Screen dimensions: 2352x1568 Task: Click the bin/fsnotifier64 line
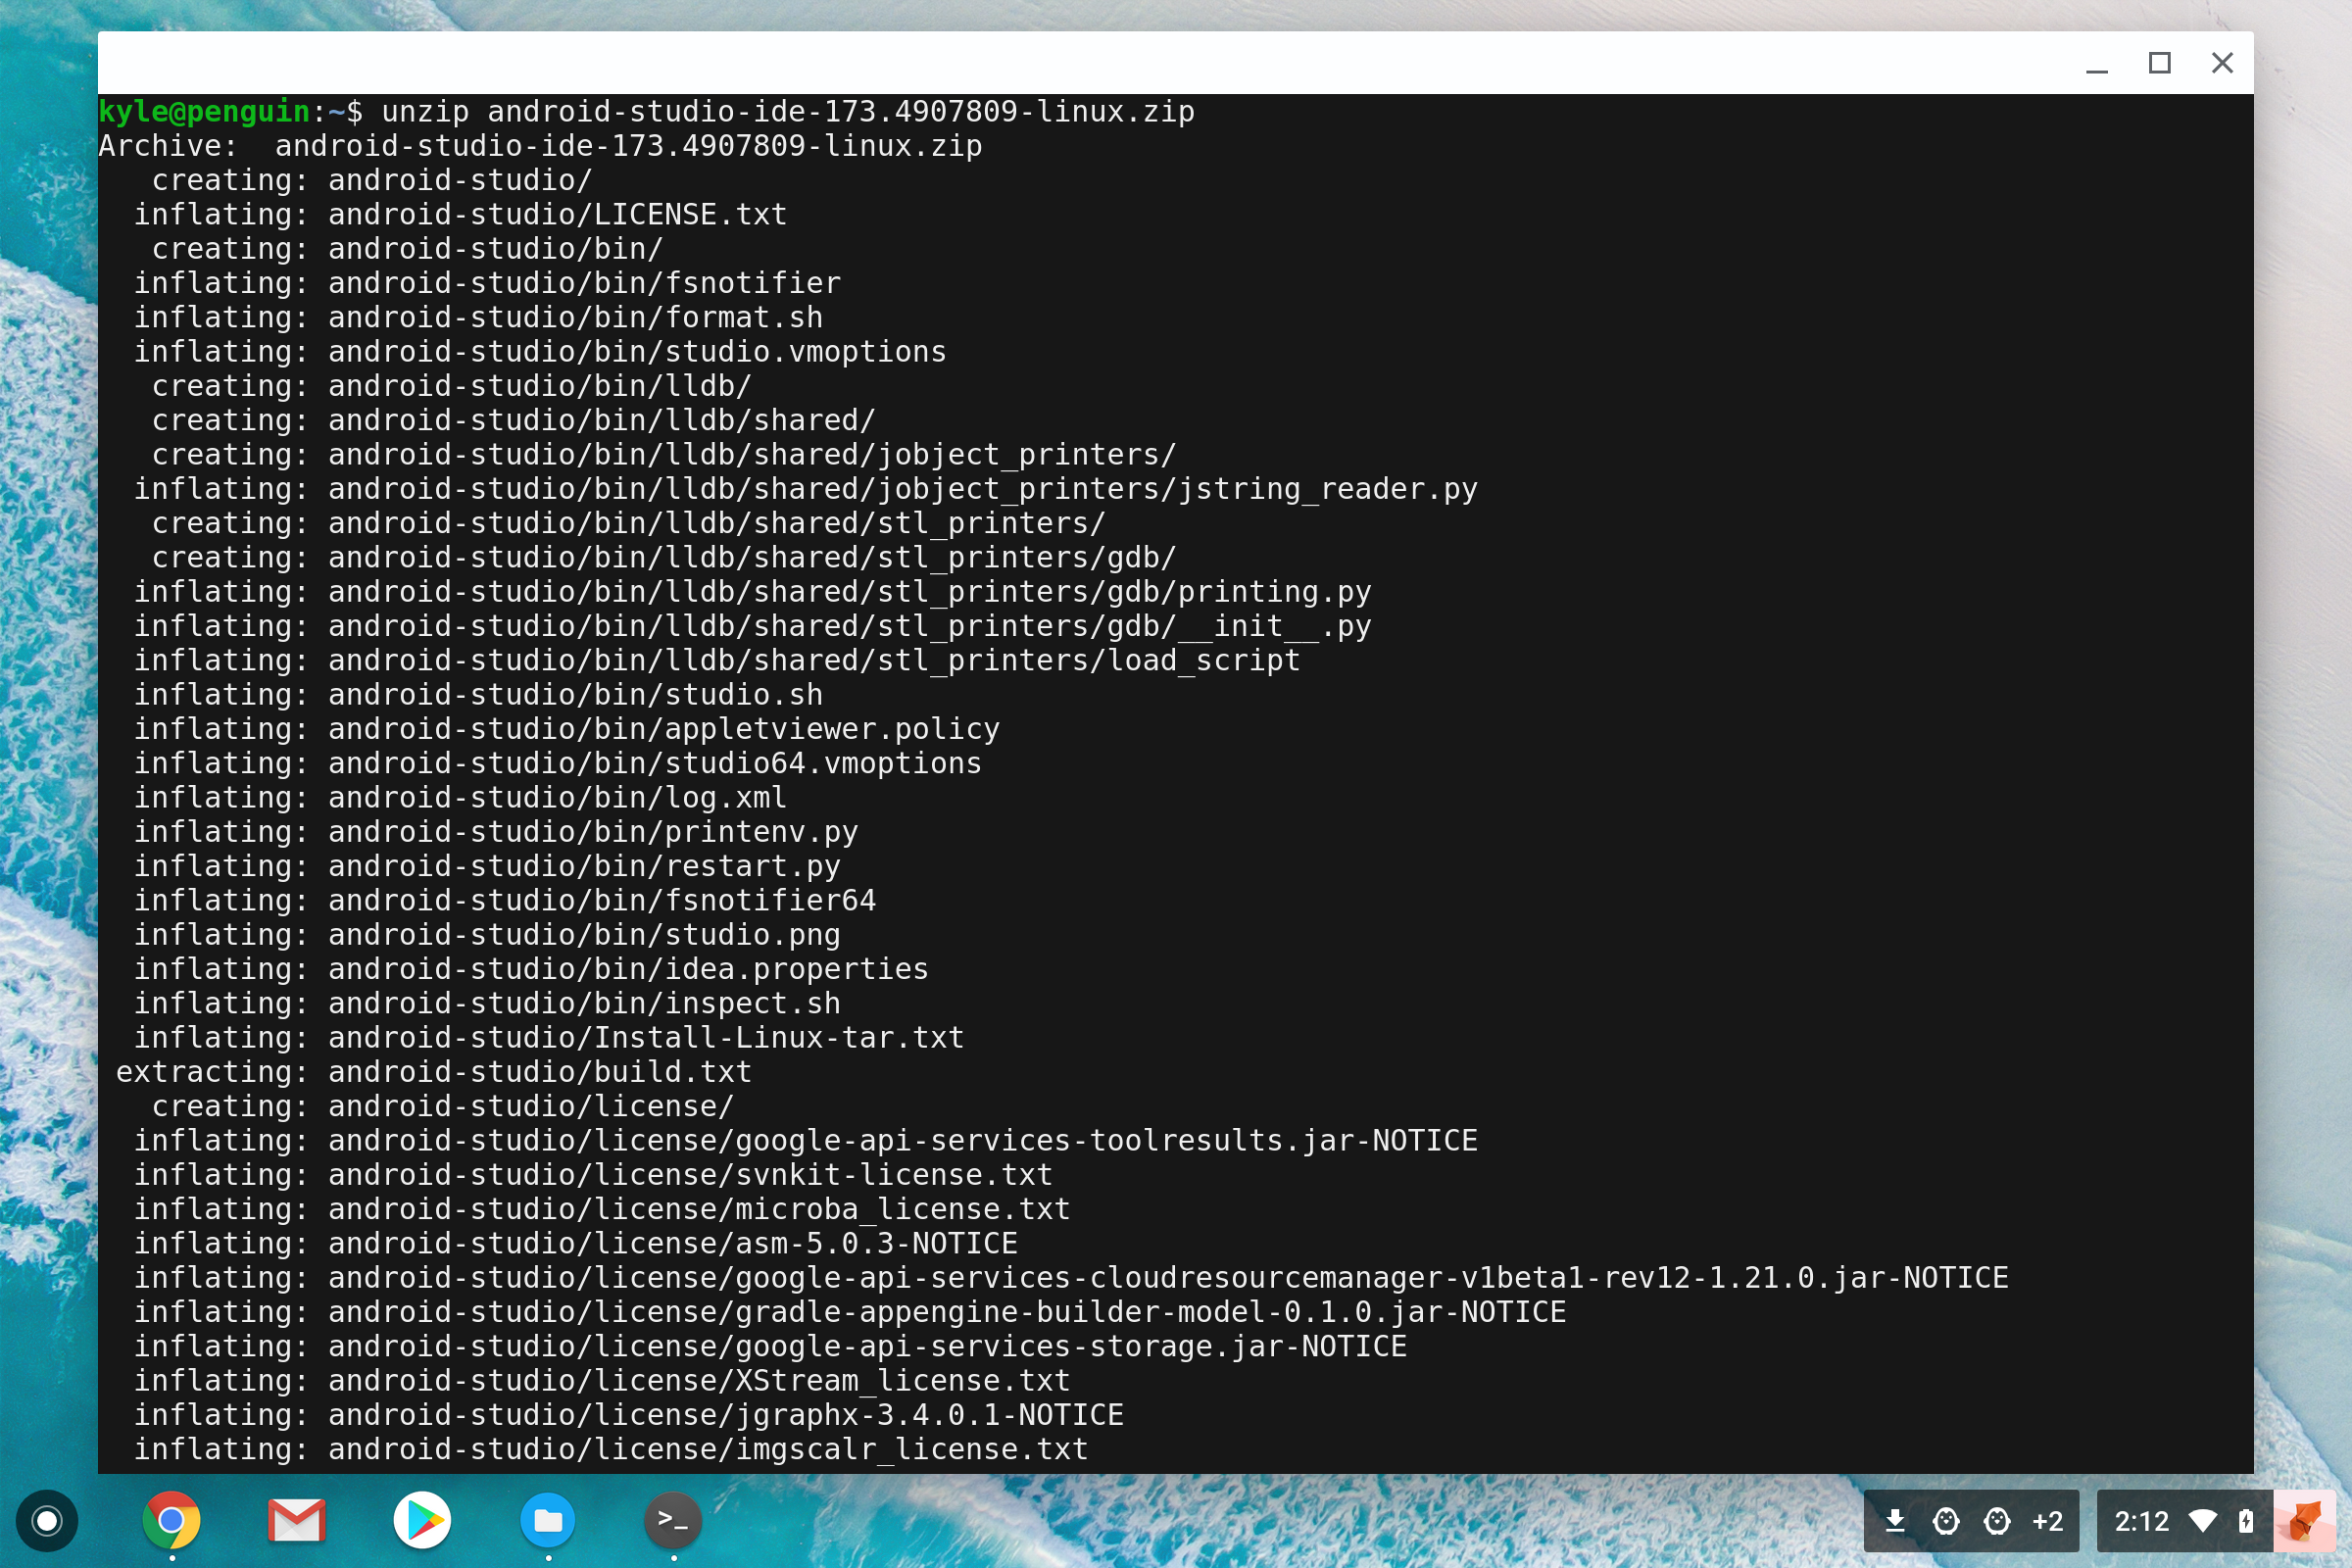tap(505, 900)
